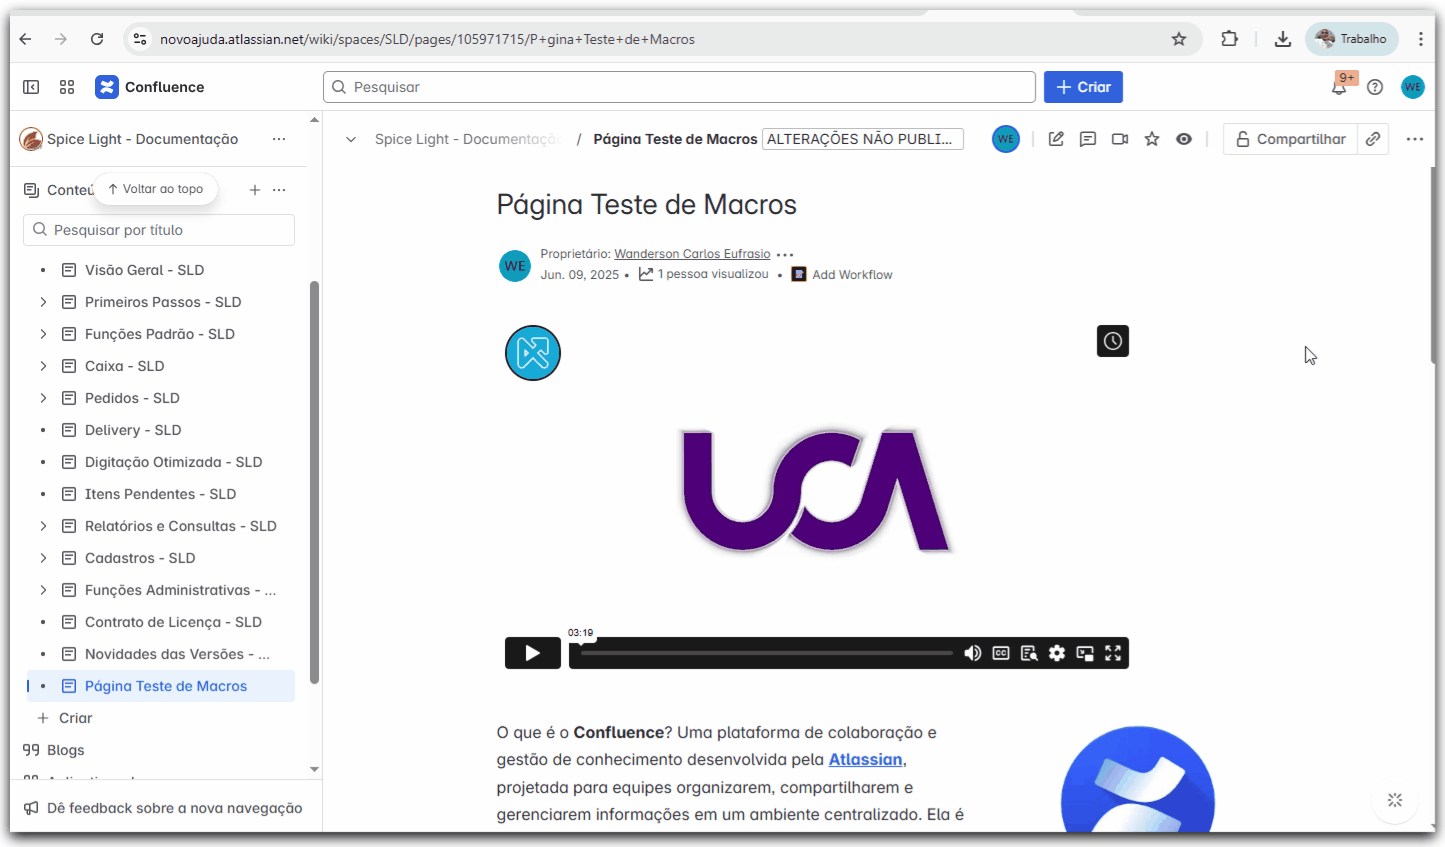Expand Funções Padrão - SLD tree node
1445x847 pixels.
pyautogui.click(x=43, y=334)
